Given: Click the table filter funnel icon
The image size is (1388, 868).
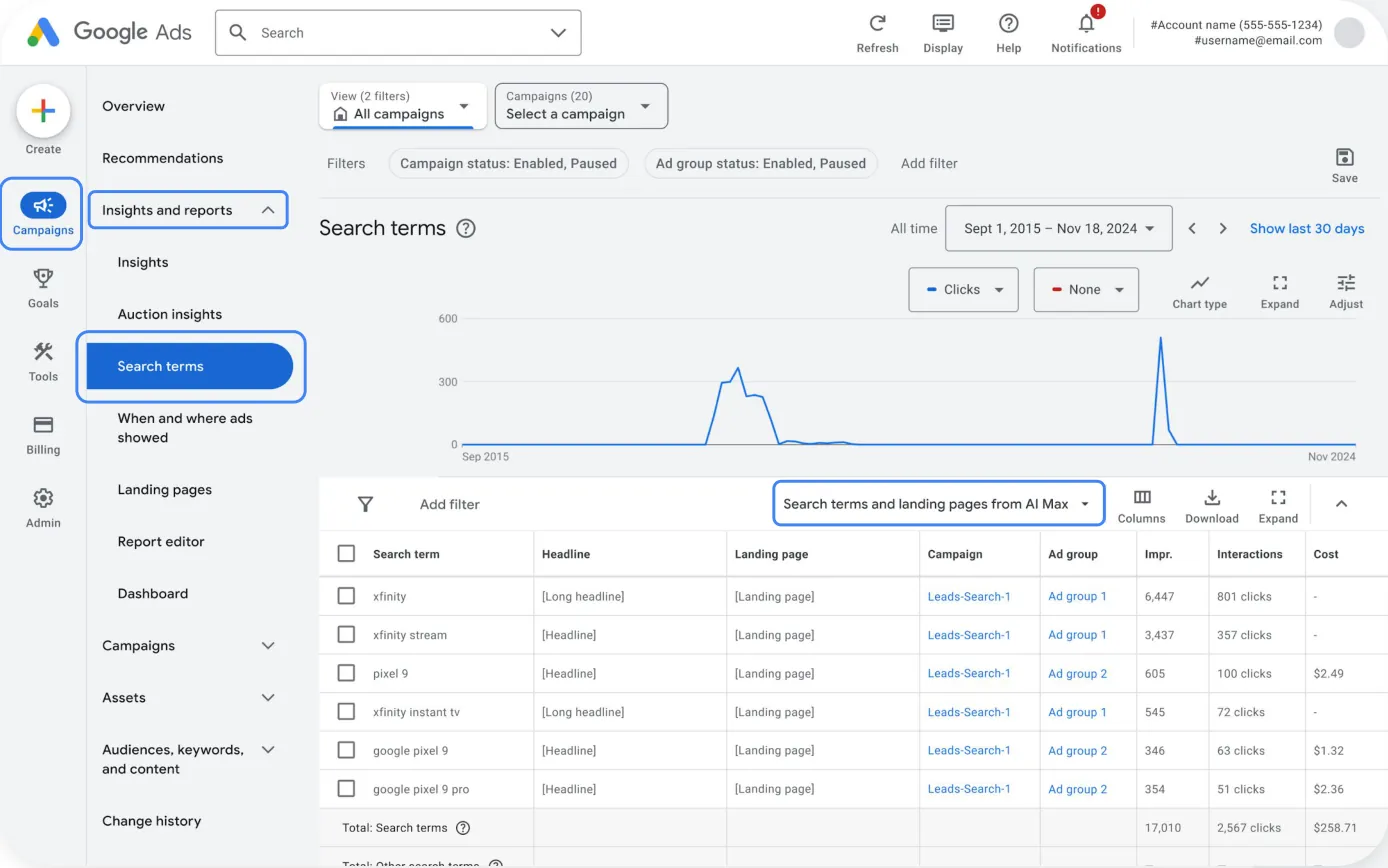Looking at the screenshot, I should coord(365,504).
